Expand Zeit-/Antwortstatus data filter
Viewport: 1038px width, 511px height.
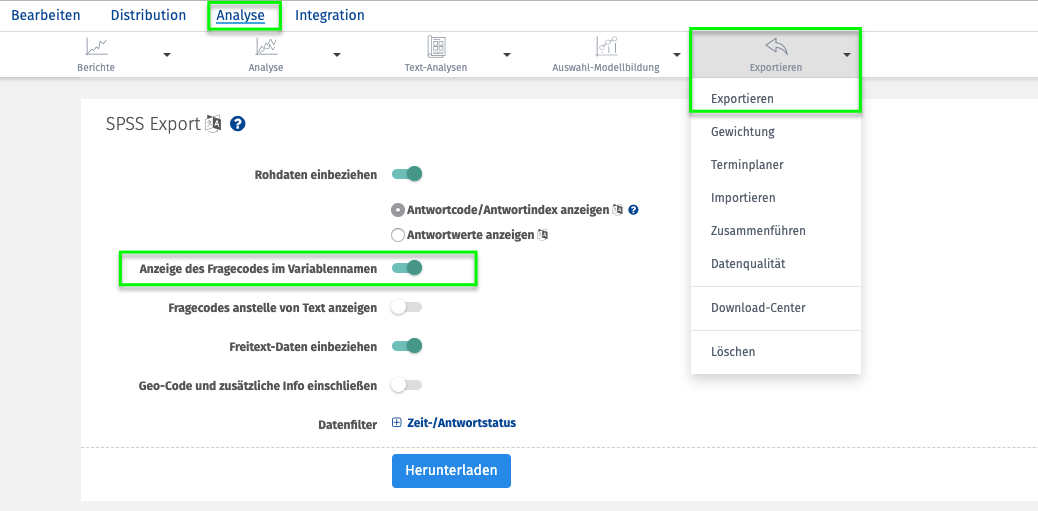click(454, 422)
